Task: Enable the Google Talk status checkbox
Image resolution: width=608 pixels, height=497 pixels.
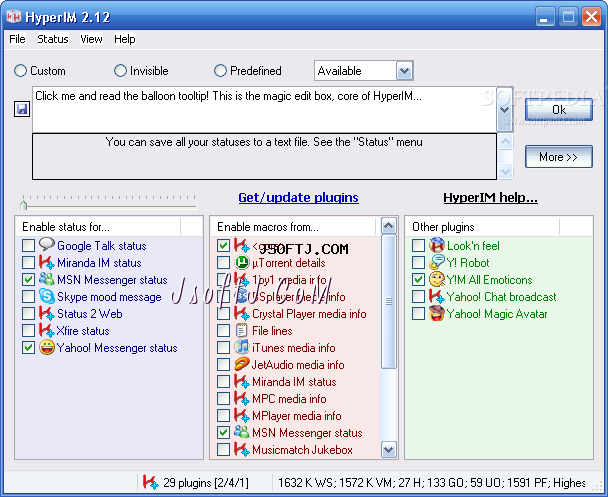Action: click(x=28, y=245)
